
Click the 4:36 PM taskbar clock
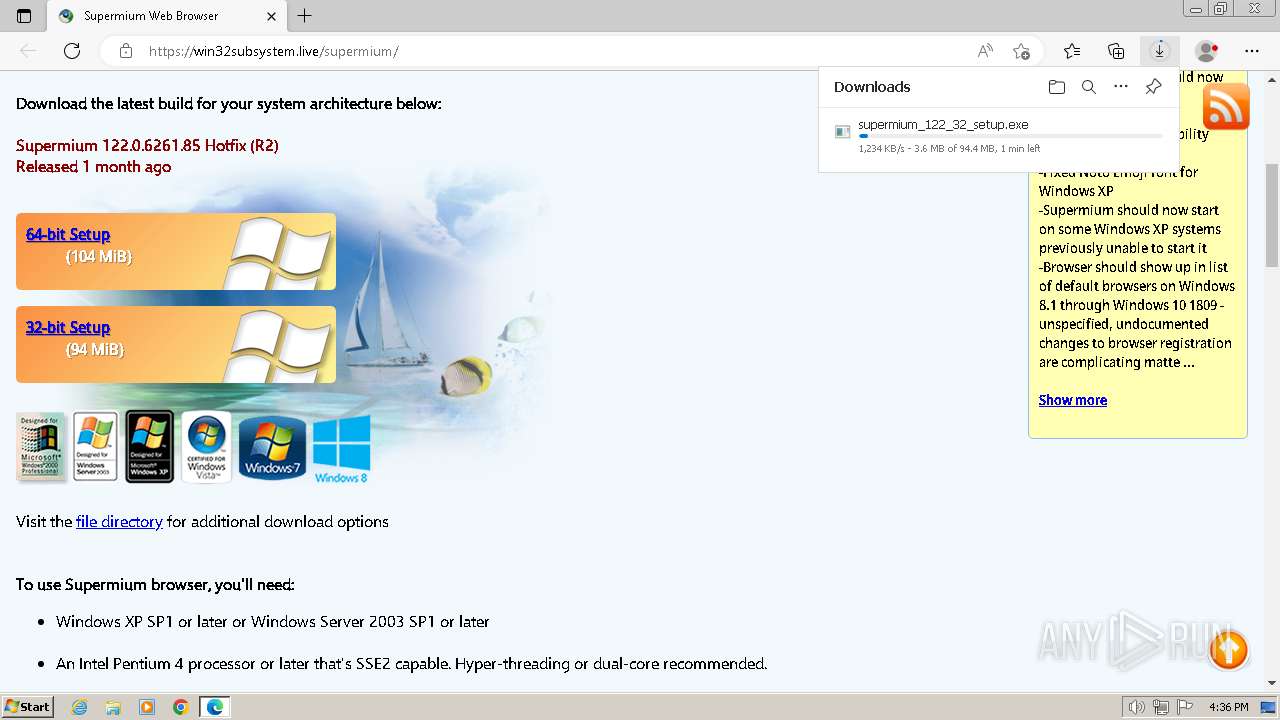(1229, 707)
